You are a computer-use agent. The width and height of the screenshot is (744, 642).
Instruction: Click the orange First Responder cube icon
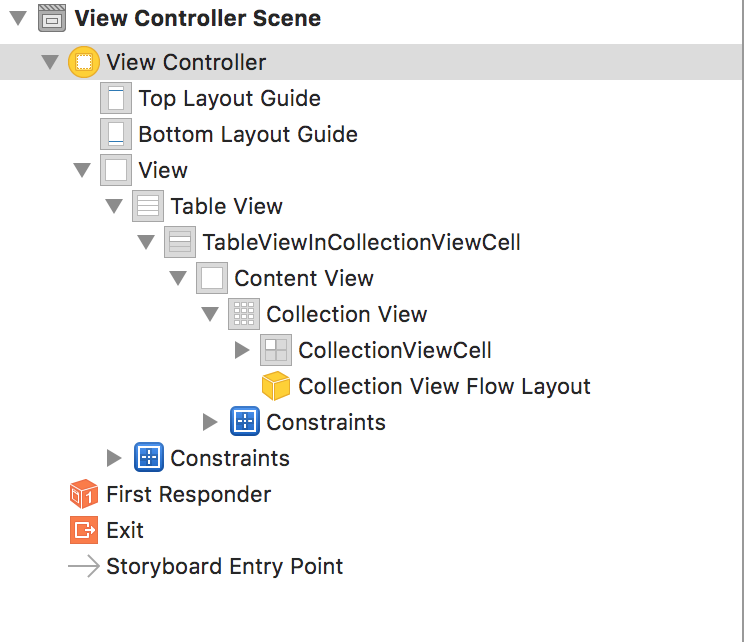[x=84, y=494]
